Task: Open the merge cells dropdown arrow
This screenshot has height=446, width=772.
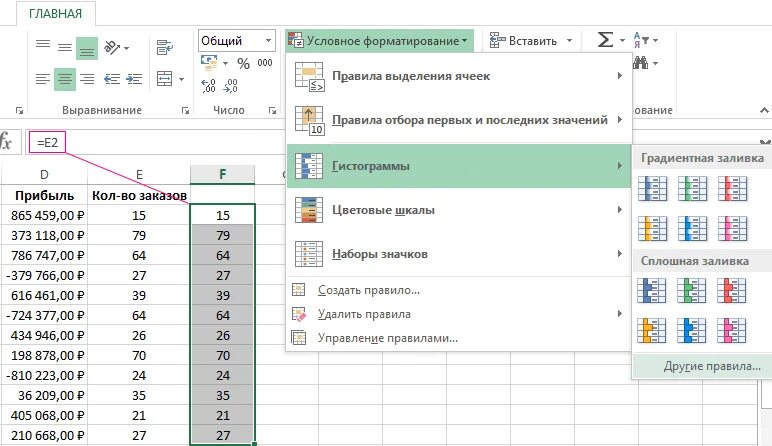Action: pos(181,79)
